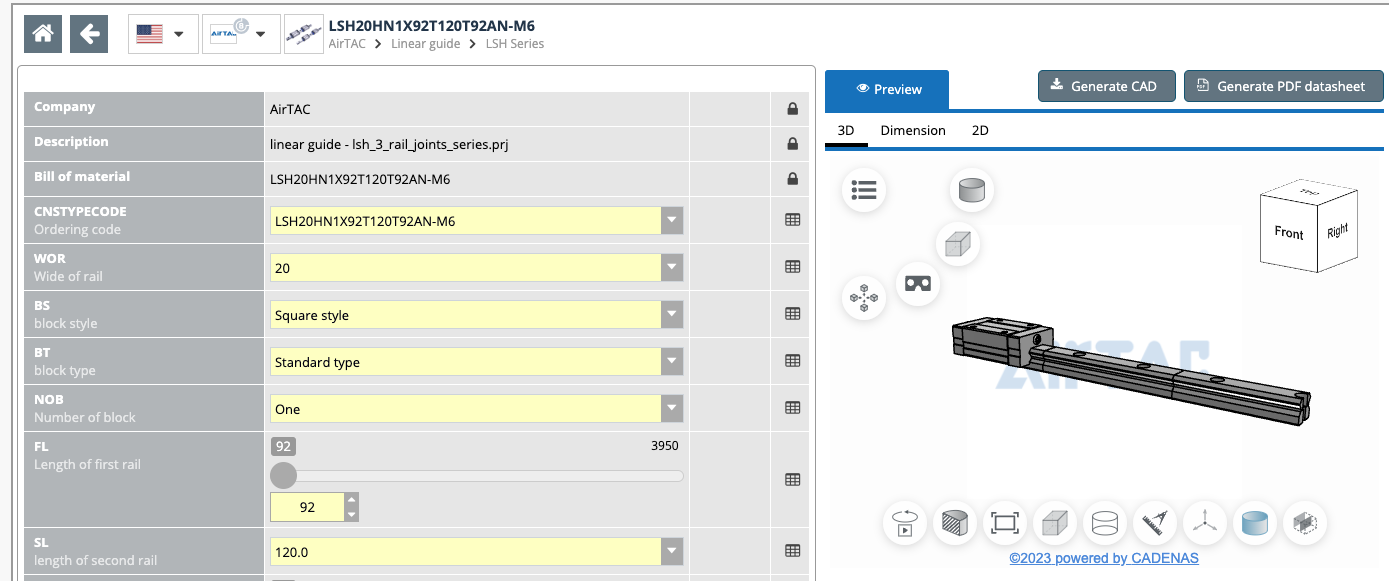
Task: Click lock icon in Company row
Action: click(792, 109)
